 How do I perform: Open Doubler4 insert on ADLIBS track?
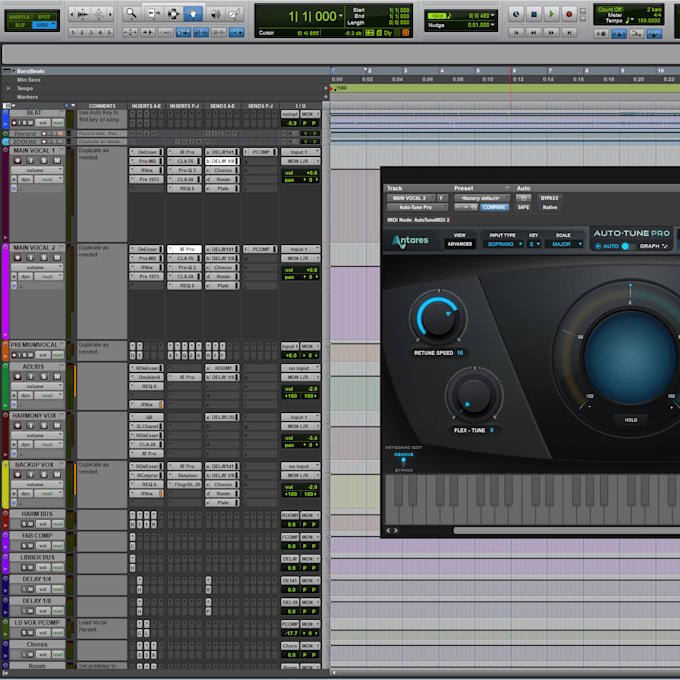(x=147, y=377)
